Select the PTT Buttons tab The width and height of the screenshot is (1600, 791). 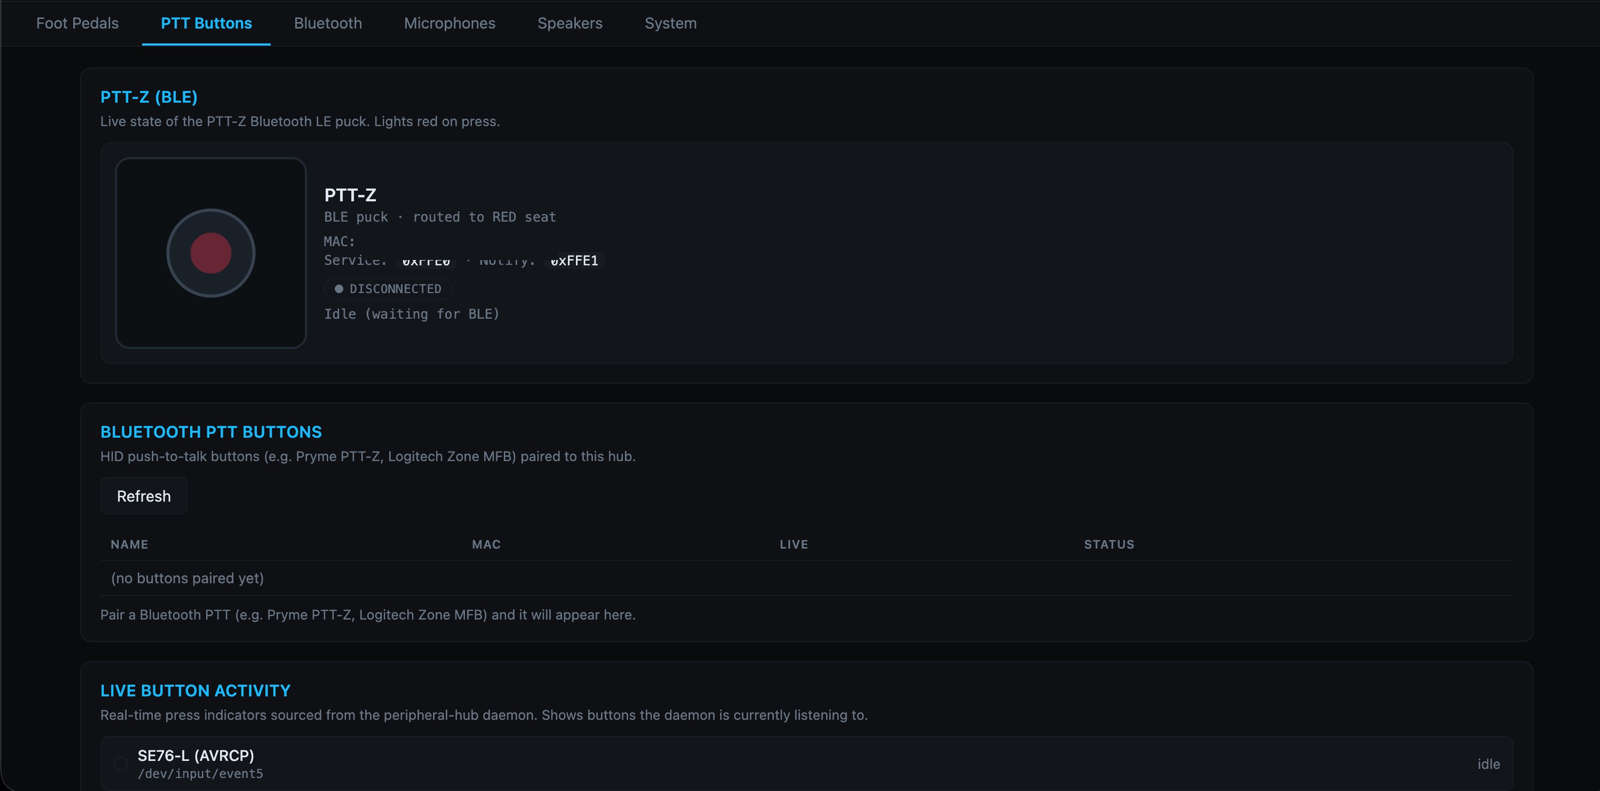[206, 23]
